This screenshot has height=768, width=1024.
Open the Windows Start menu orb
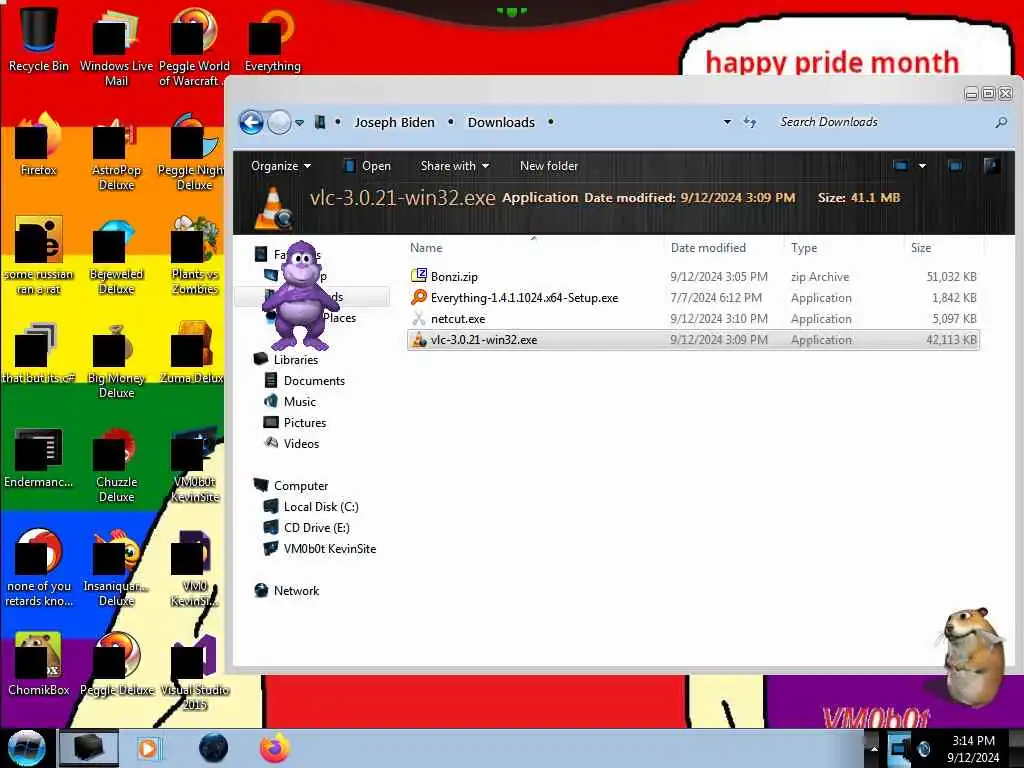click(26, 748)
